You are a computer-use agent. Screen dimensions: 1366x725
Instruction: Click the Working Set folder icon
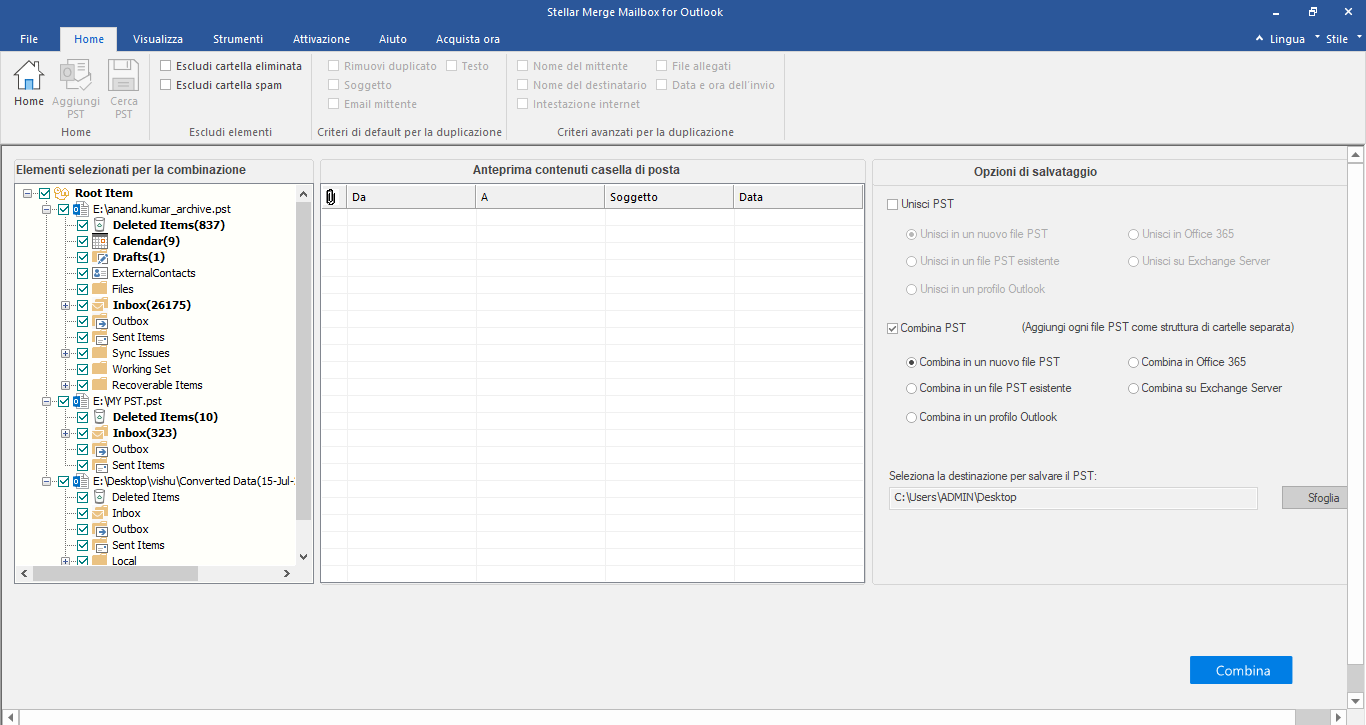100,369
